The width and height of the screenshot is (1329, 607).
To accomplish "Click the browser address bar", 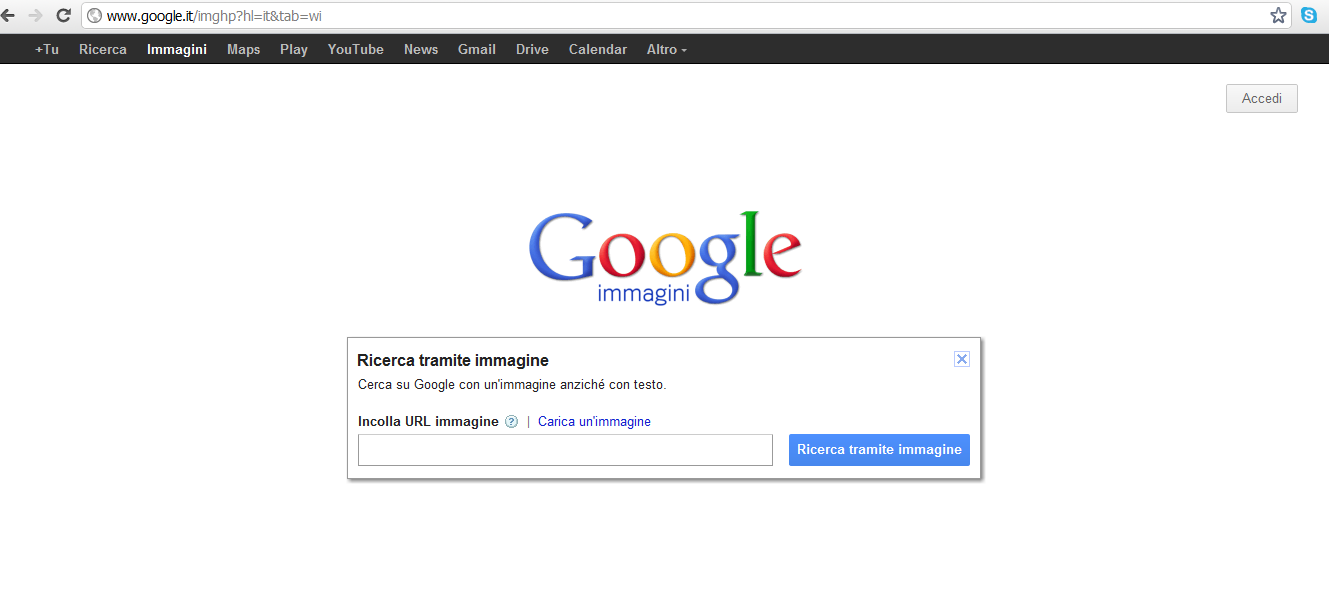I will [x=680, y=15].
